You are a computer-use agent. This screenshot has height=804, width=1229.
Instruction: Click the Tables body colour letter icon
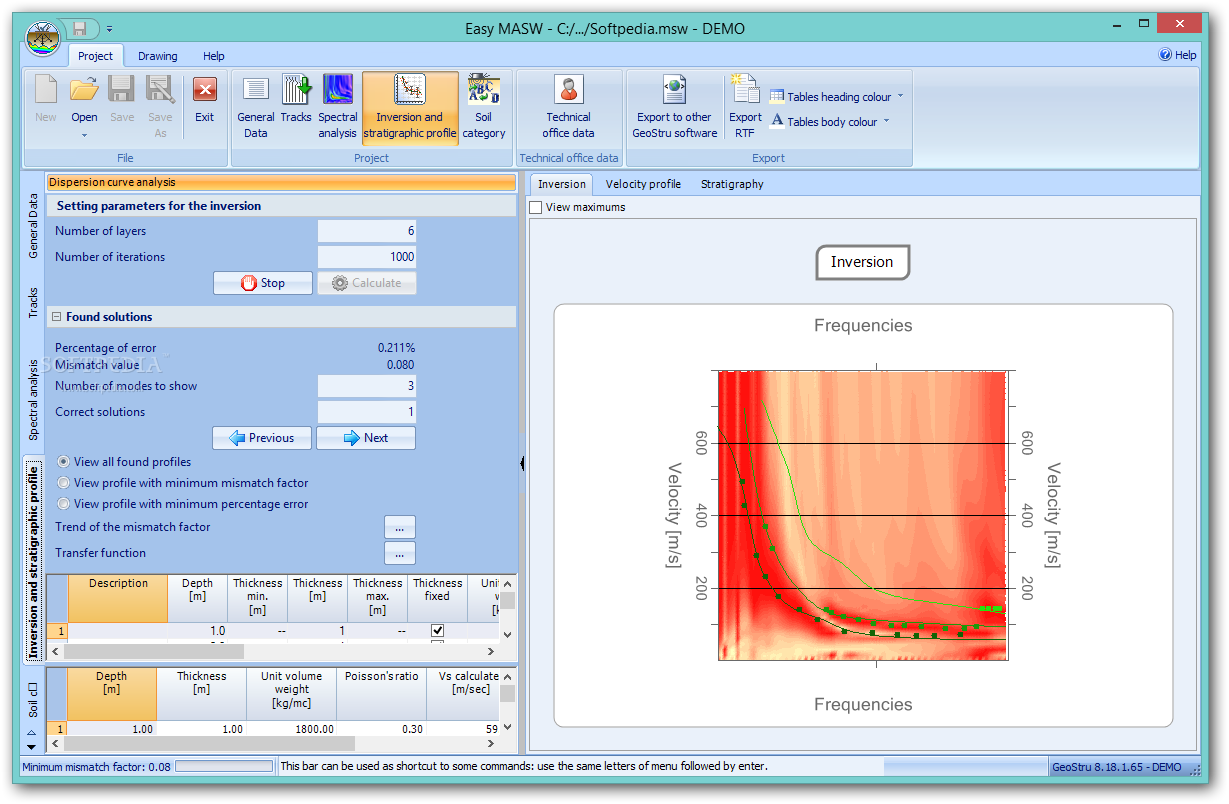coord(777,121)
